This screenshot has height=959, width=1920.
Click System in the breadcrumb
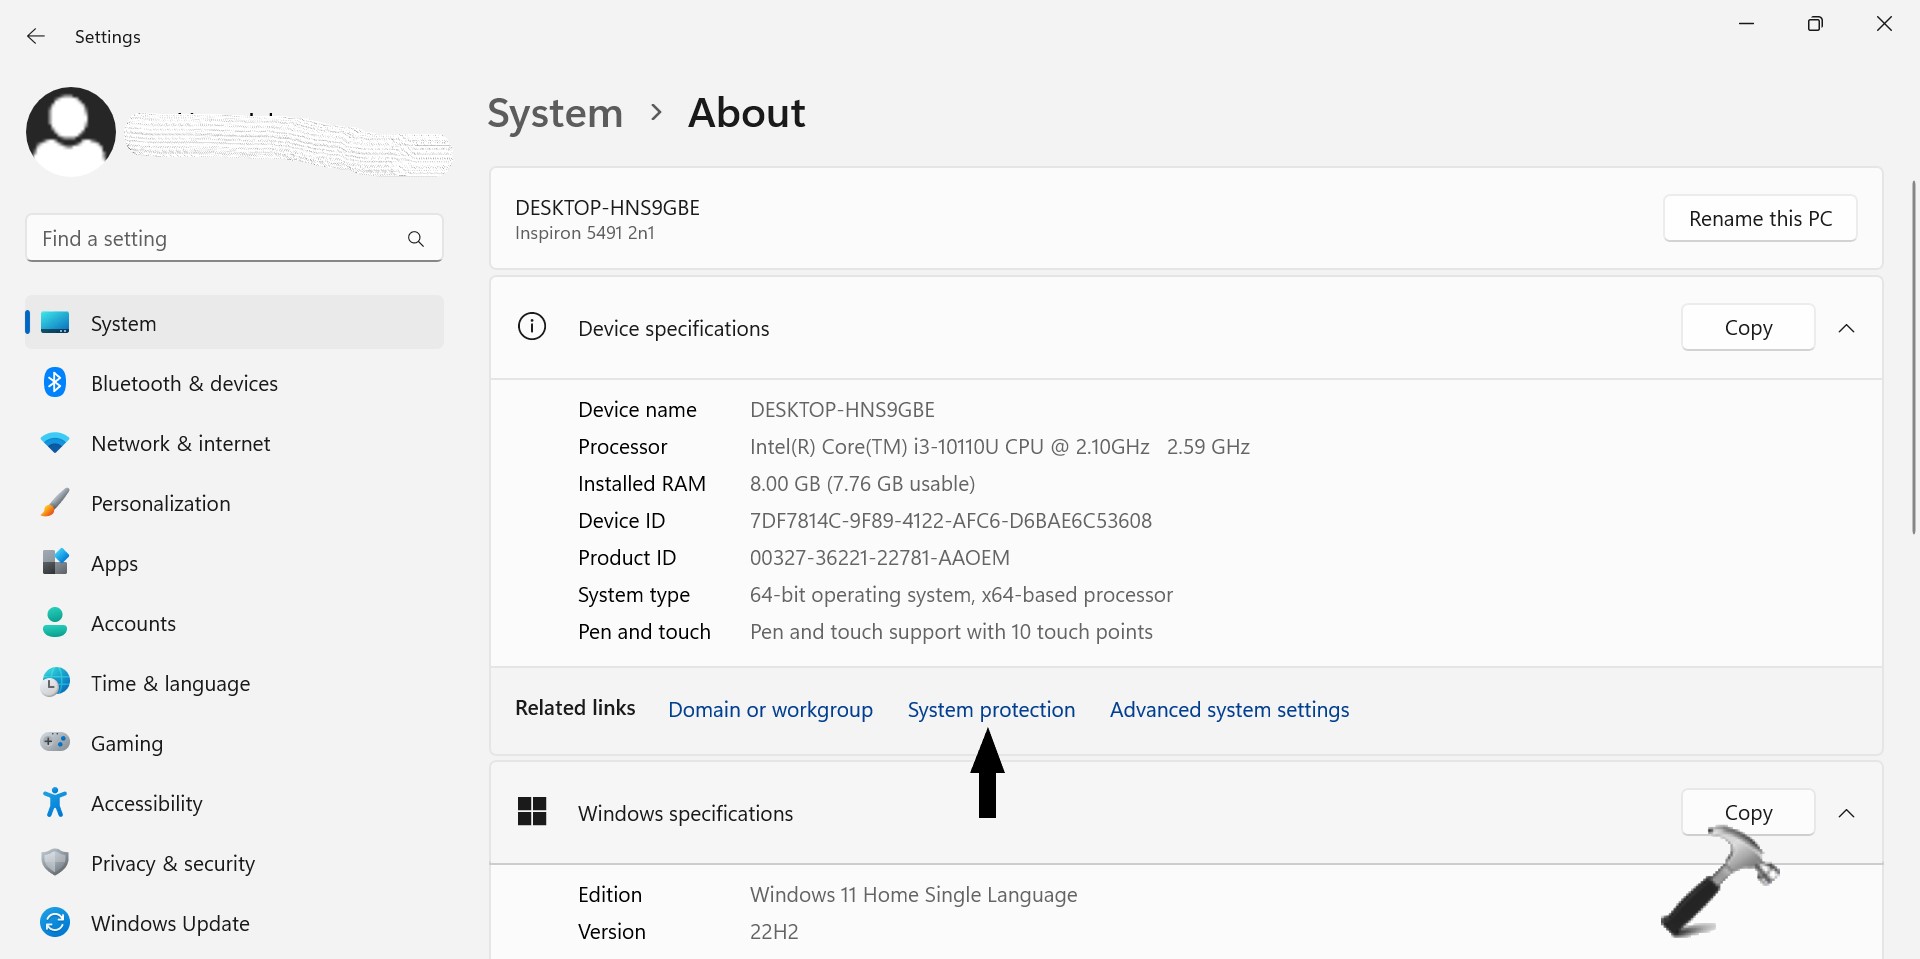point(555,113)
